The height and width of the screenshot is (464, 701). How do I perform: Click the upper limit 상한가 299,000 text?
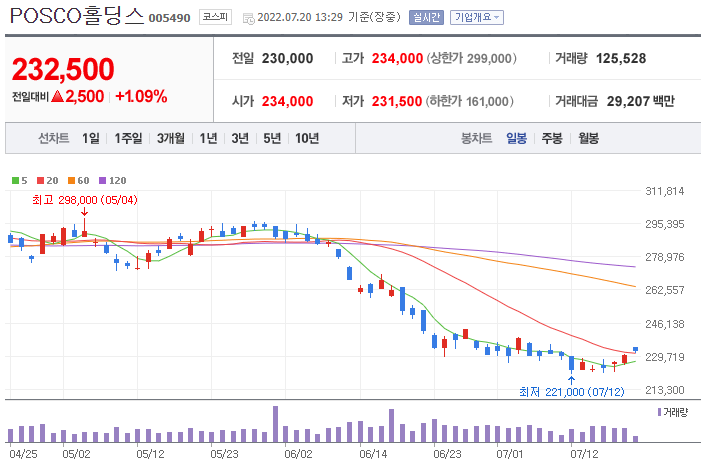(x=472, y=59)
